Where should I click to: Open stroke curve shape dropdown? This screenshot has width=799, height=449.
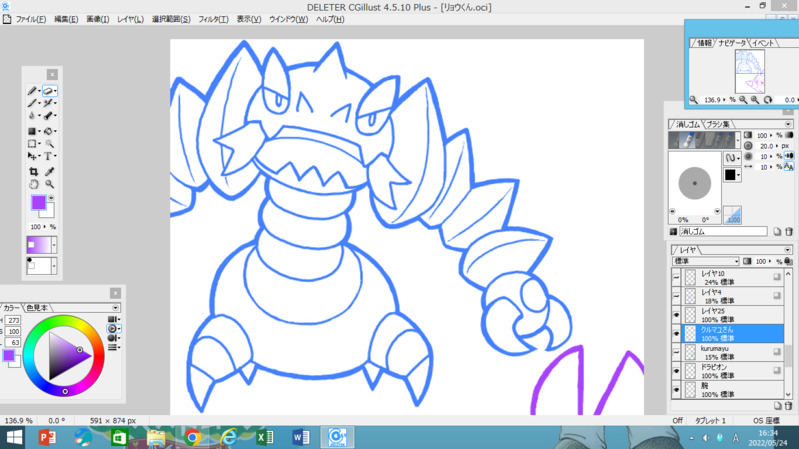[x=732, y=158]
